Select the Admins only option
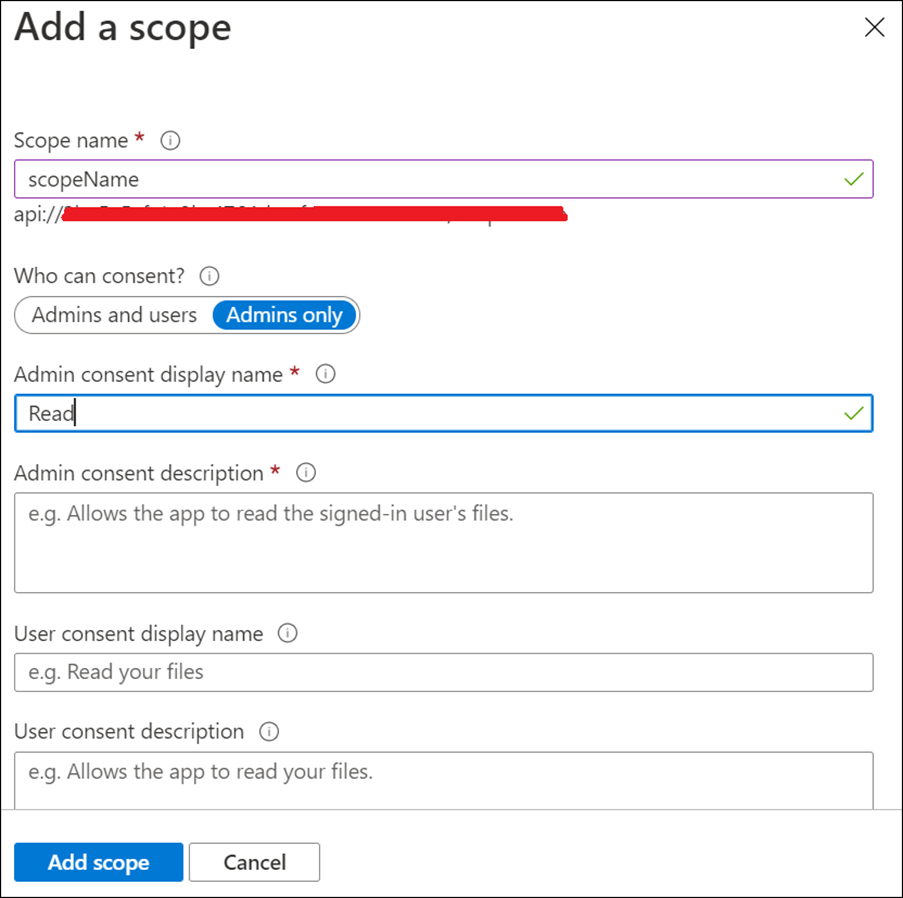 pyautogui.click(x=285, y=315)
